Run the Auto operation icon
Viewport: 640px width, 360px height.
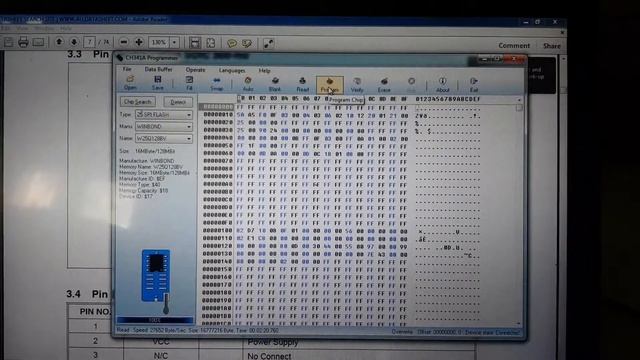tap(248, 84)
